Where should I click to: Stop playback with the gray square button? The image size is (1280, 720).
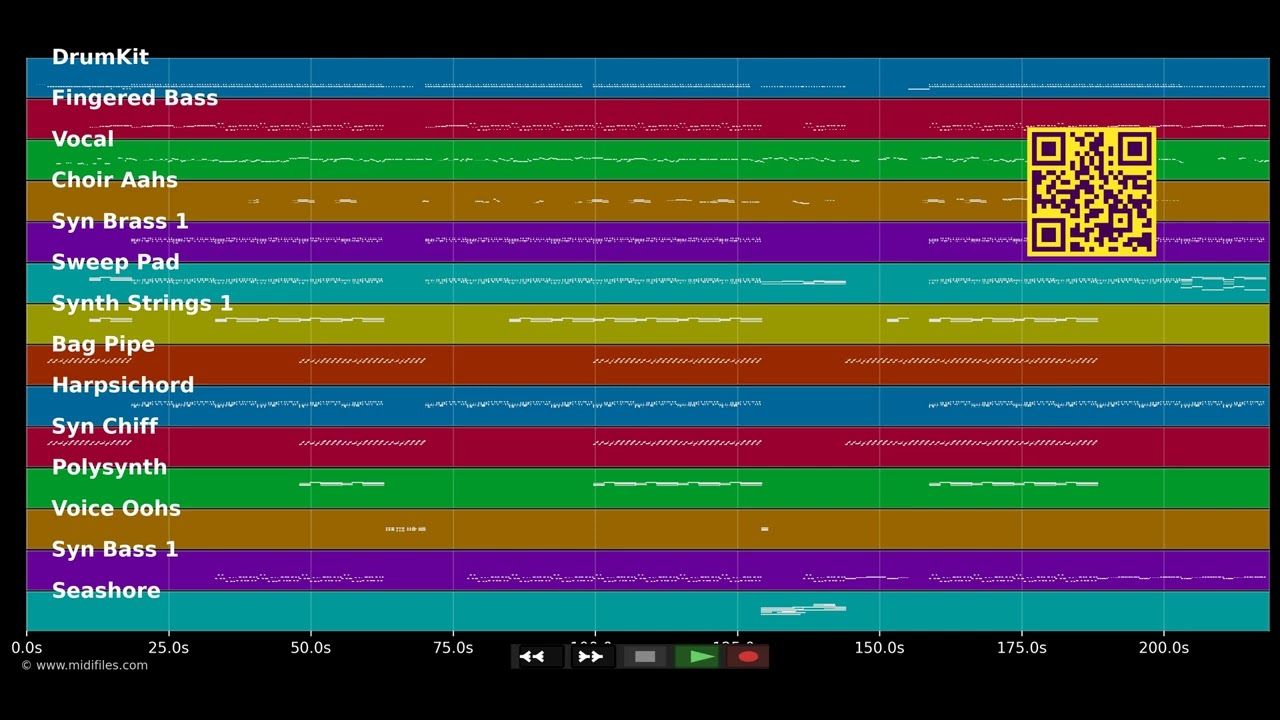point(645,657)
